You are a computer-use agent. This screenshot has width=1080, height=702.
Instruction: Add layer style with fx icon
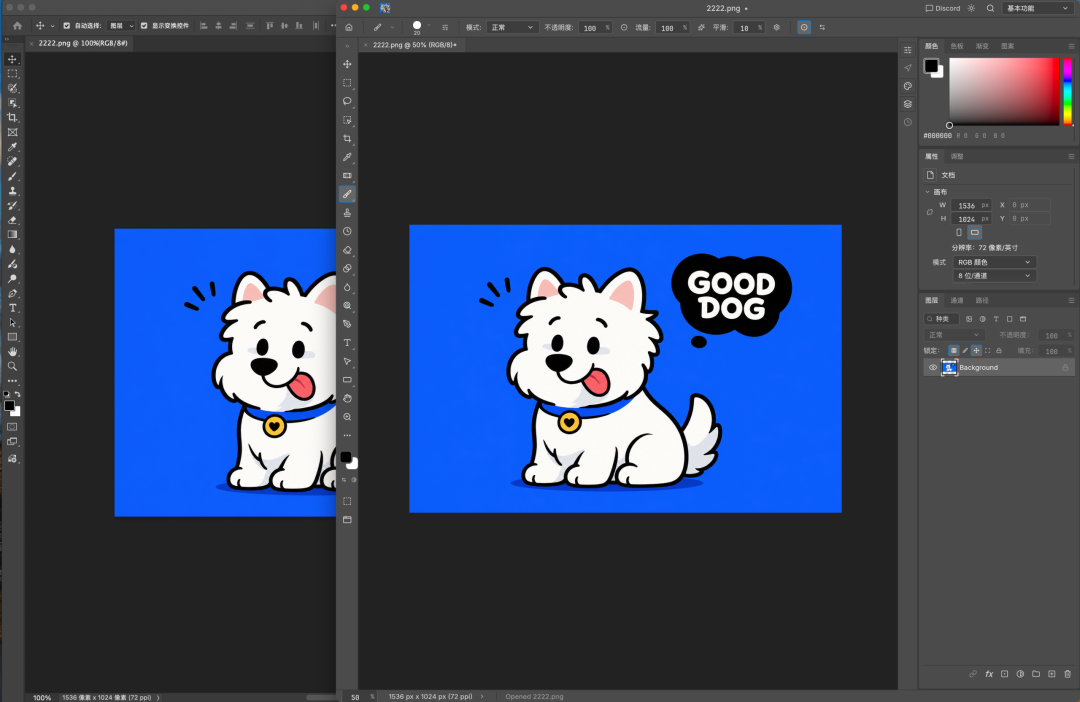989,674
